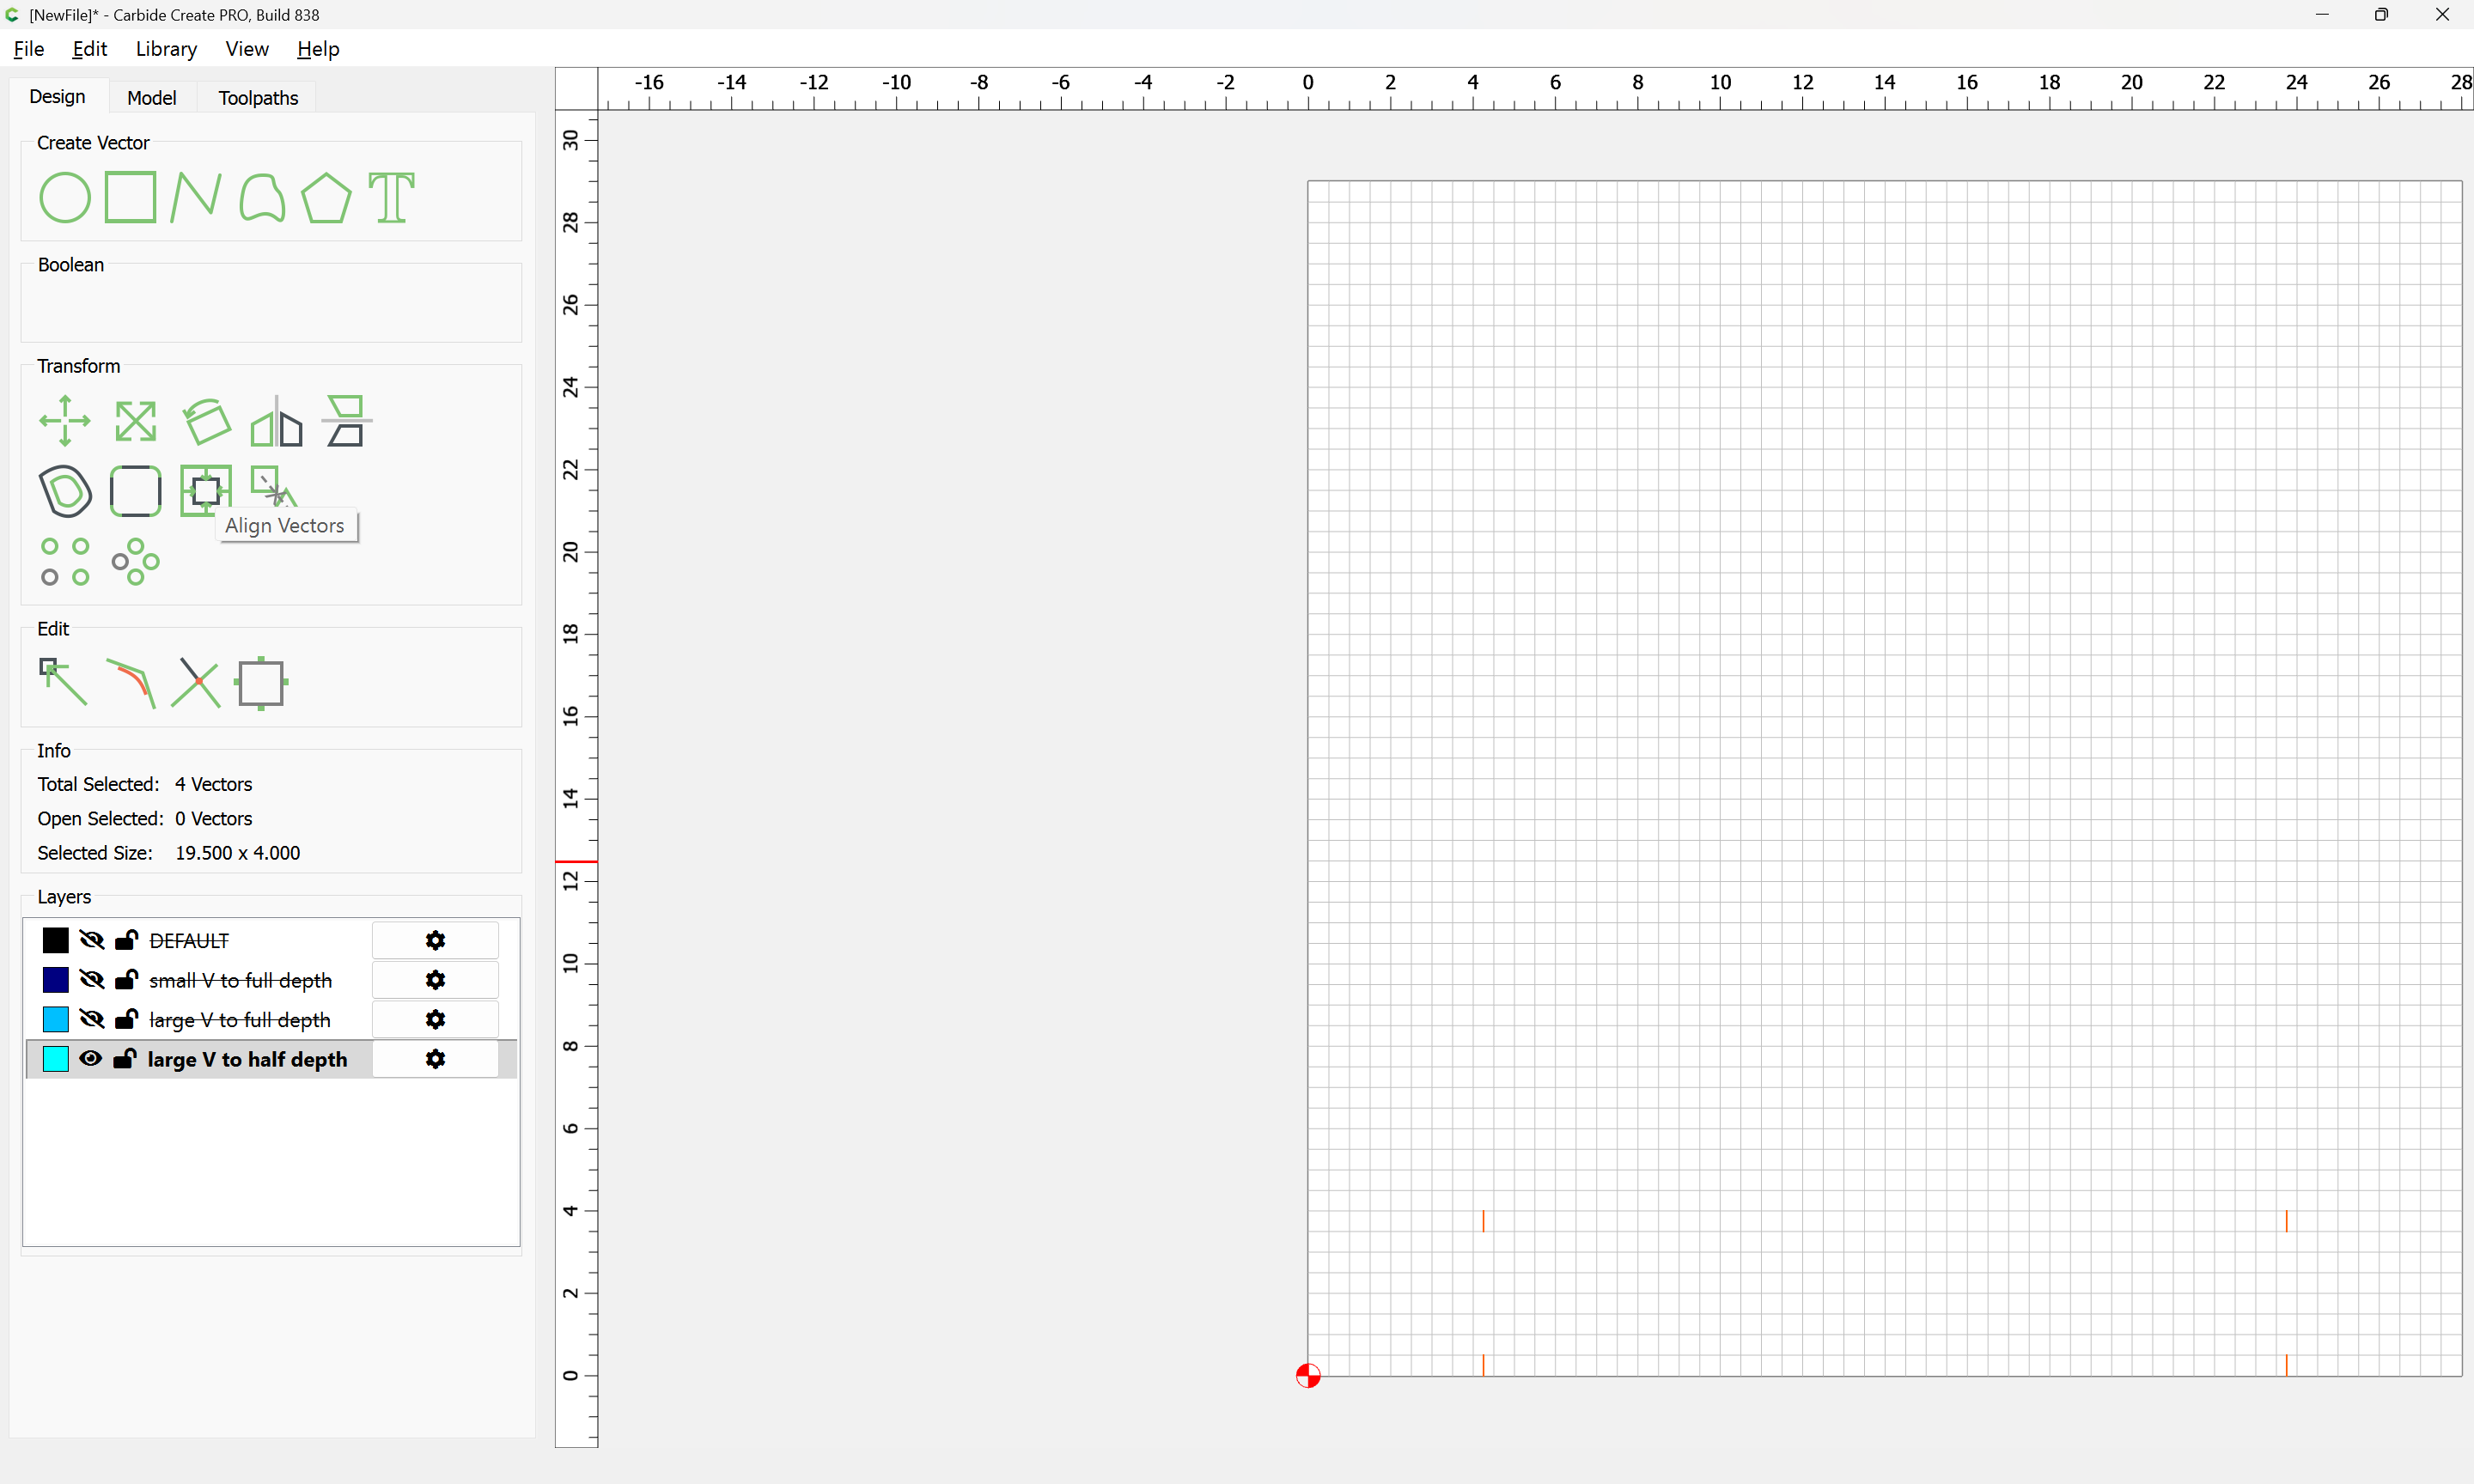
Task: Show the hidden DEFAULT layer
Action: pyautogui.click(x=92, y=940)
